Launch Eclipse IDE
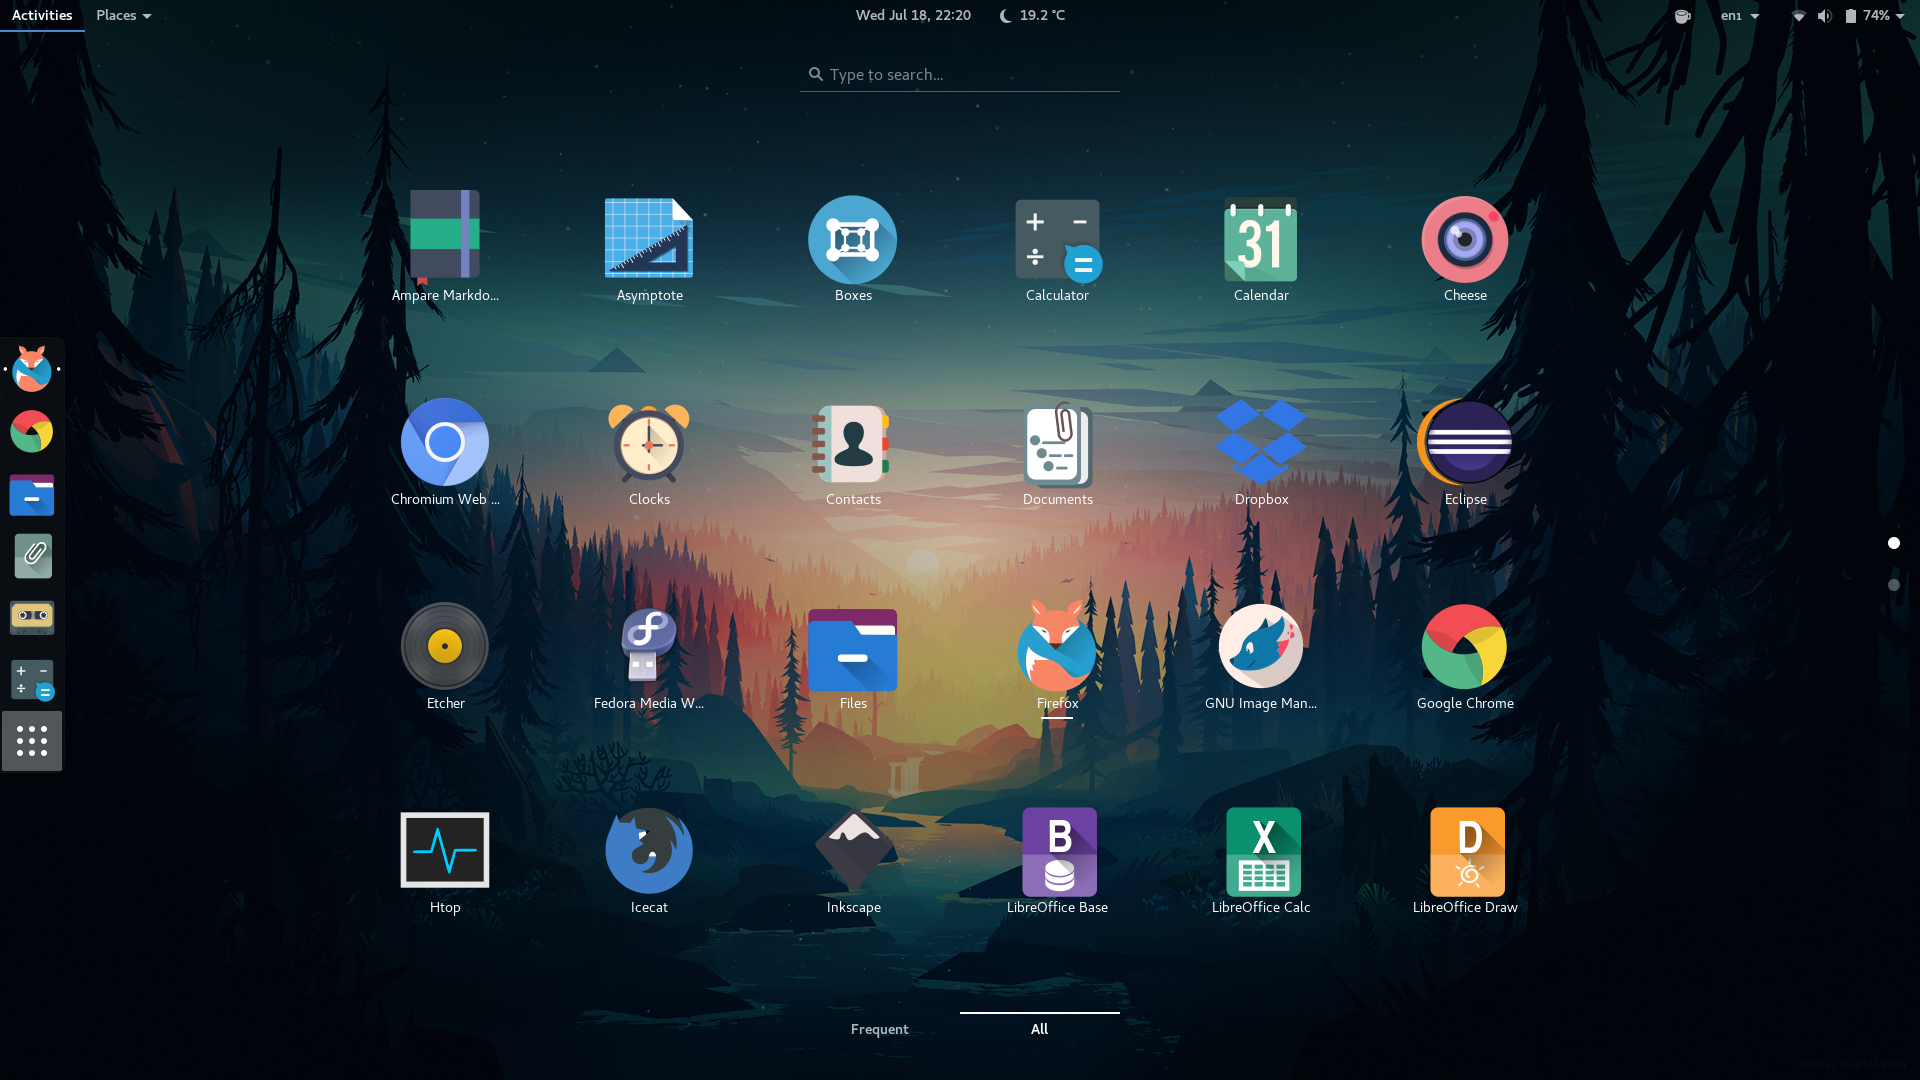The image size is (1920, 1080). tap(1465, 443)
